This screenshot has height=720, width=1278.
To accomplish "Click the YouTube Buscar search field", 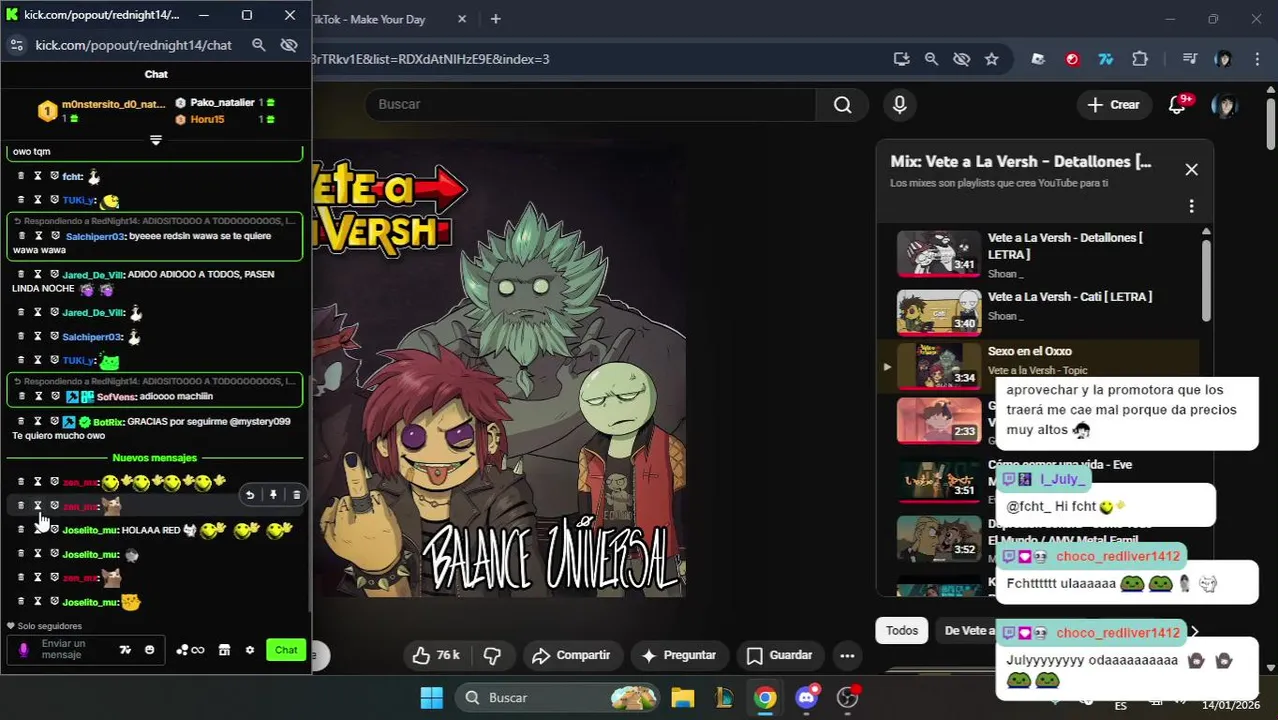I will pos(590,104).
